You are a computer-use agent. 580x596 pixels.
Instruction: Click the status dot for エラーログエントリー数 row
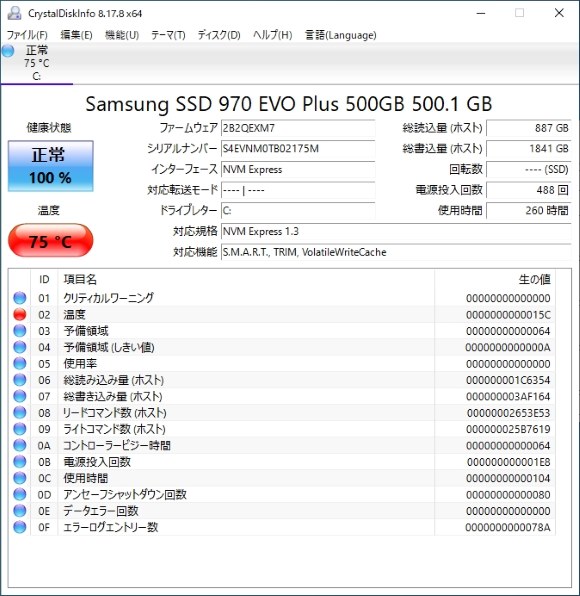(20, 527)
